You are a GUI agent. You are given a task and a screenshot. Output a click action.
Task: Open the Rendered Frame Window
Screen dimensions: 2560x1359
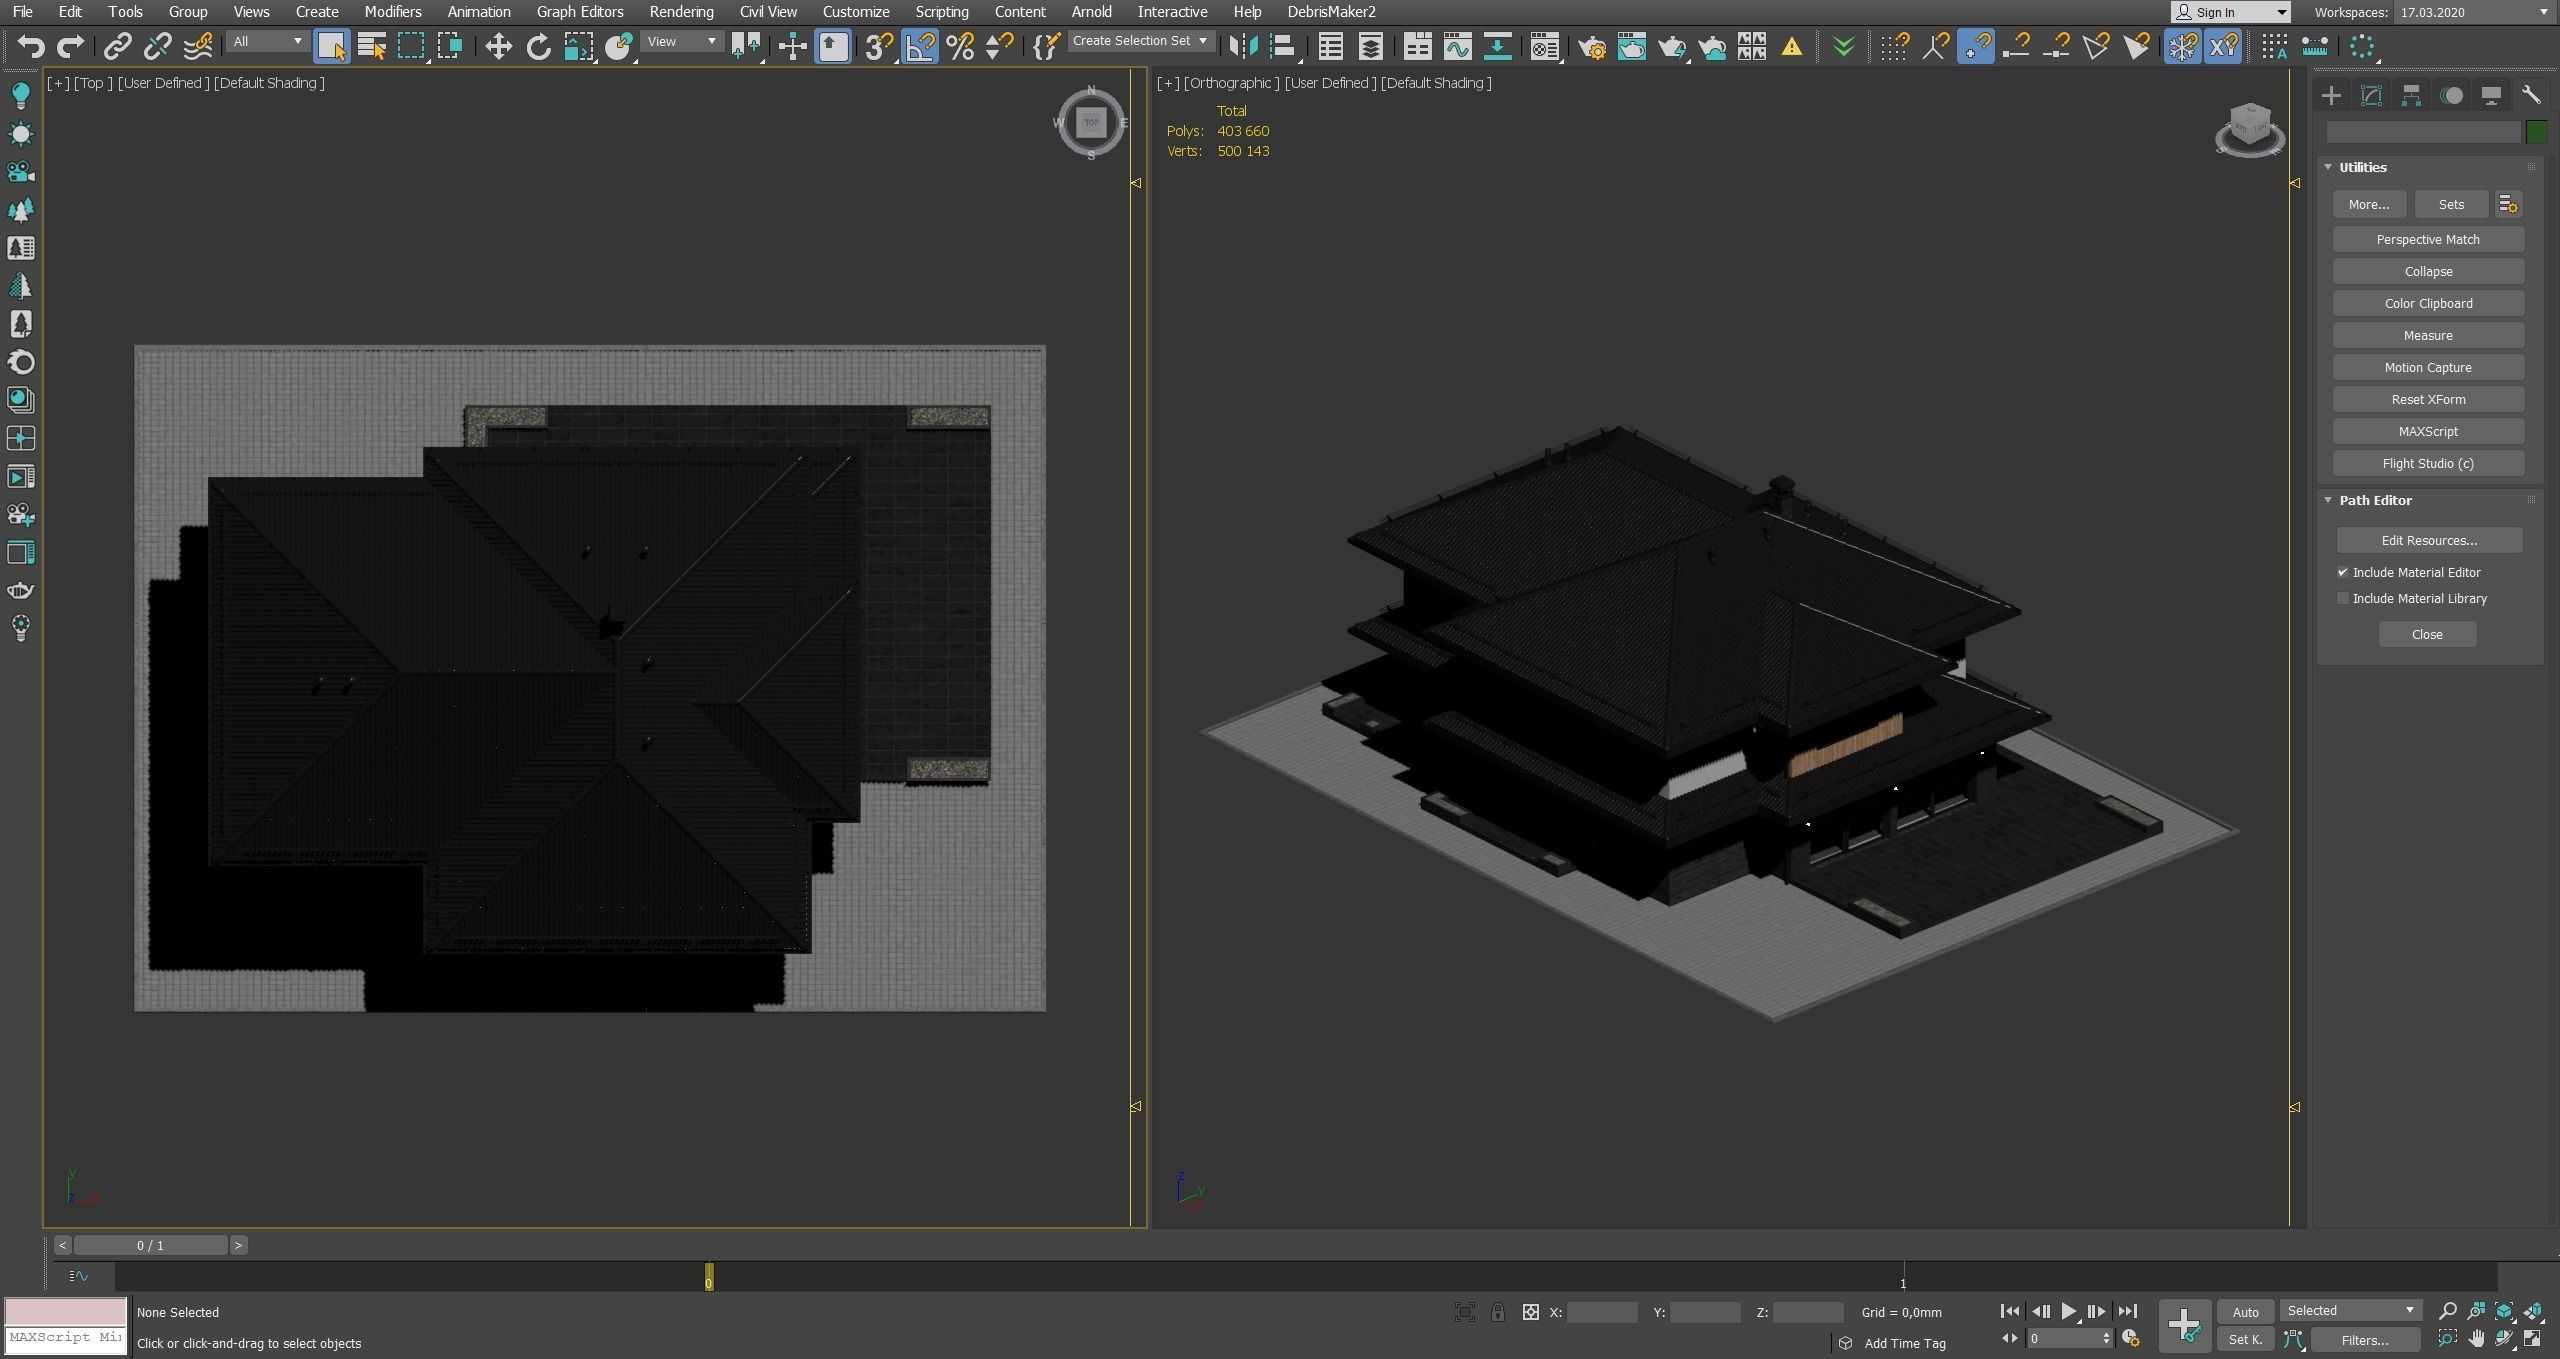tap(1632, 46)
